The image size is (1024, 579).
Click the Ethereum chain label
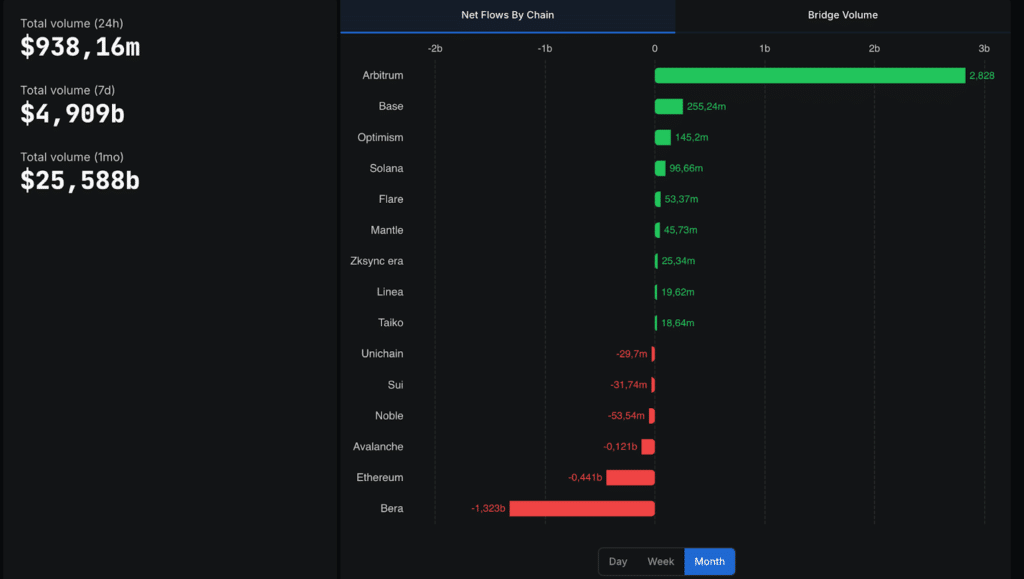point(379,478)
